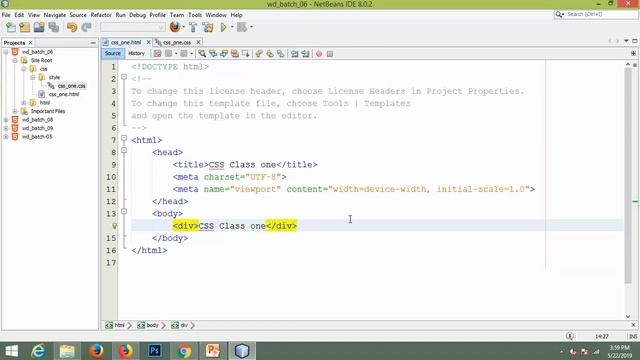The height and width of the screenshot is (360, 640).
Task: Click the New Project toolbar icon
Action: [25, 27]
